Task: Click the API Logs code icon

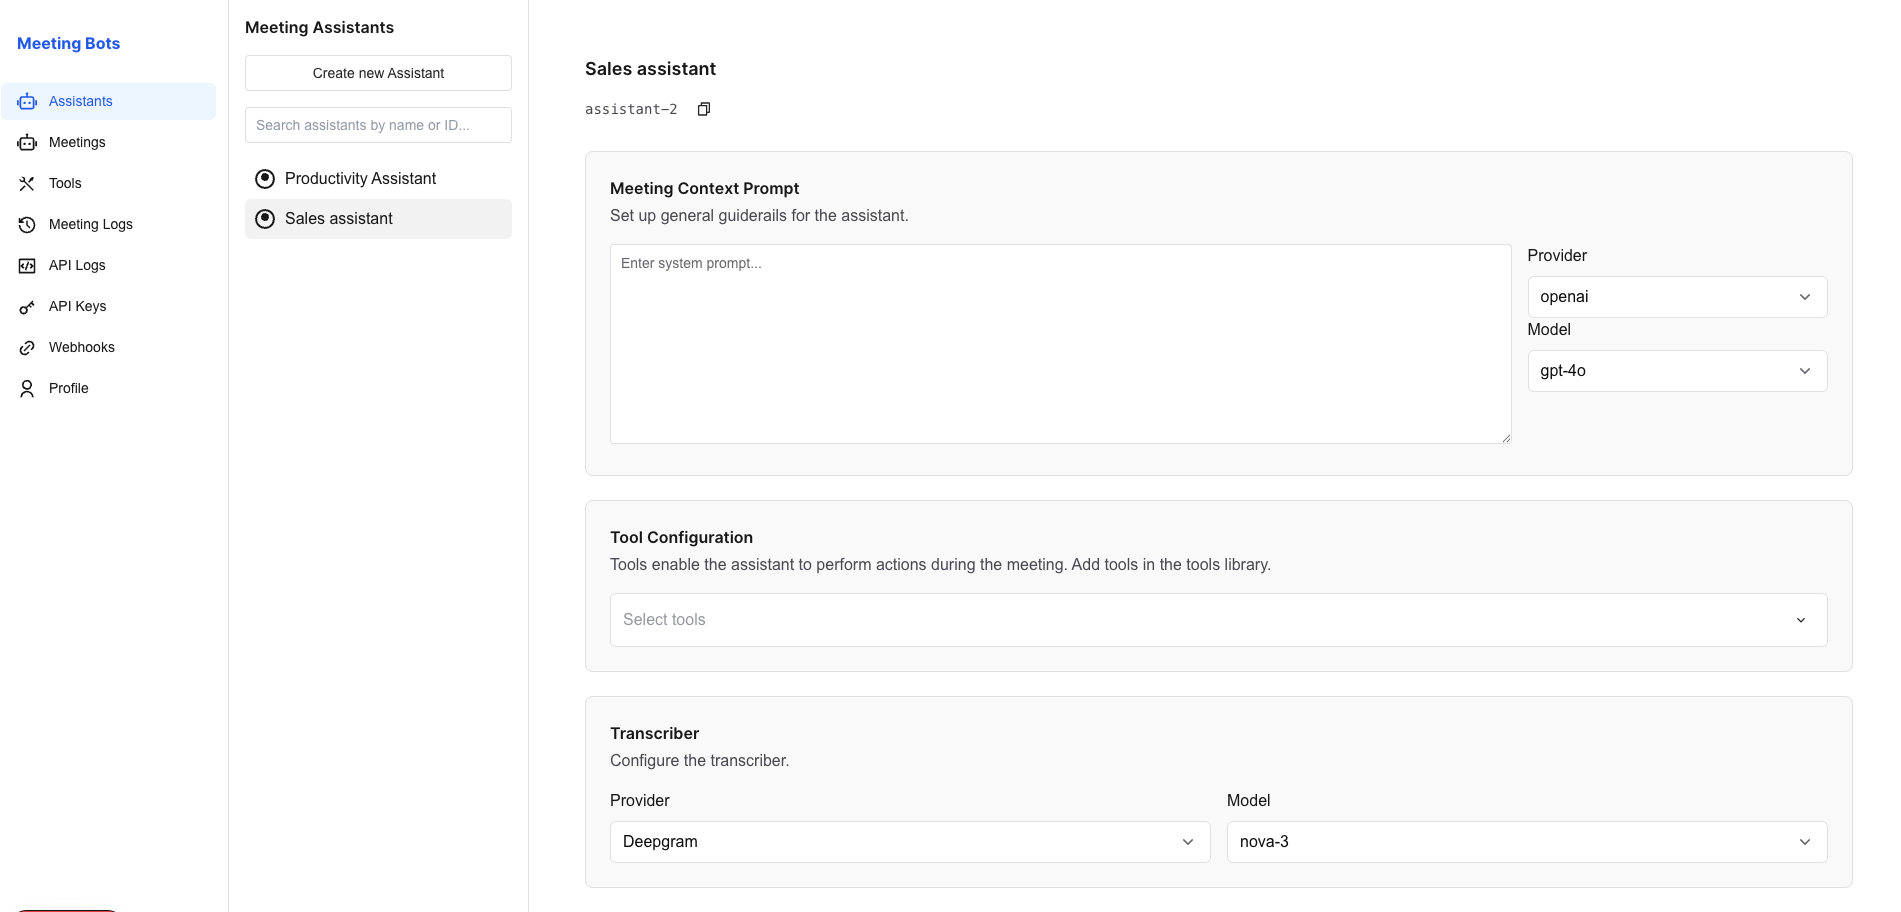Action: 27,266
